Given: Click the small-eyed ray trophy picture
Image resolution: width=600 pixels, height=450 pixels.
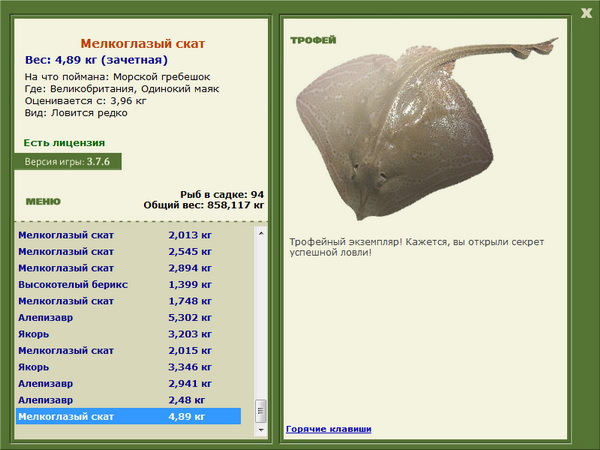Looking at the screenshot, I should (425, 128).
